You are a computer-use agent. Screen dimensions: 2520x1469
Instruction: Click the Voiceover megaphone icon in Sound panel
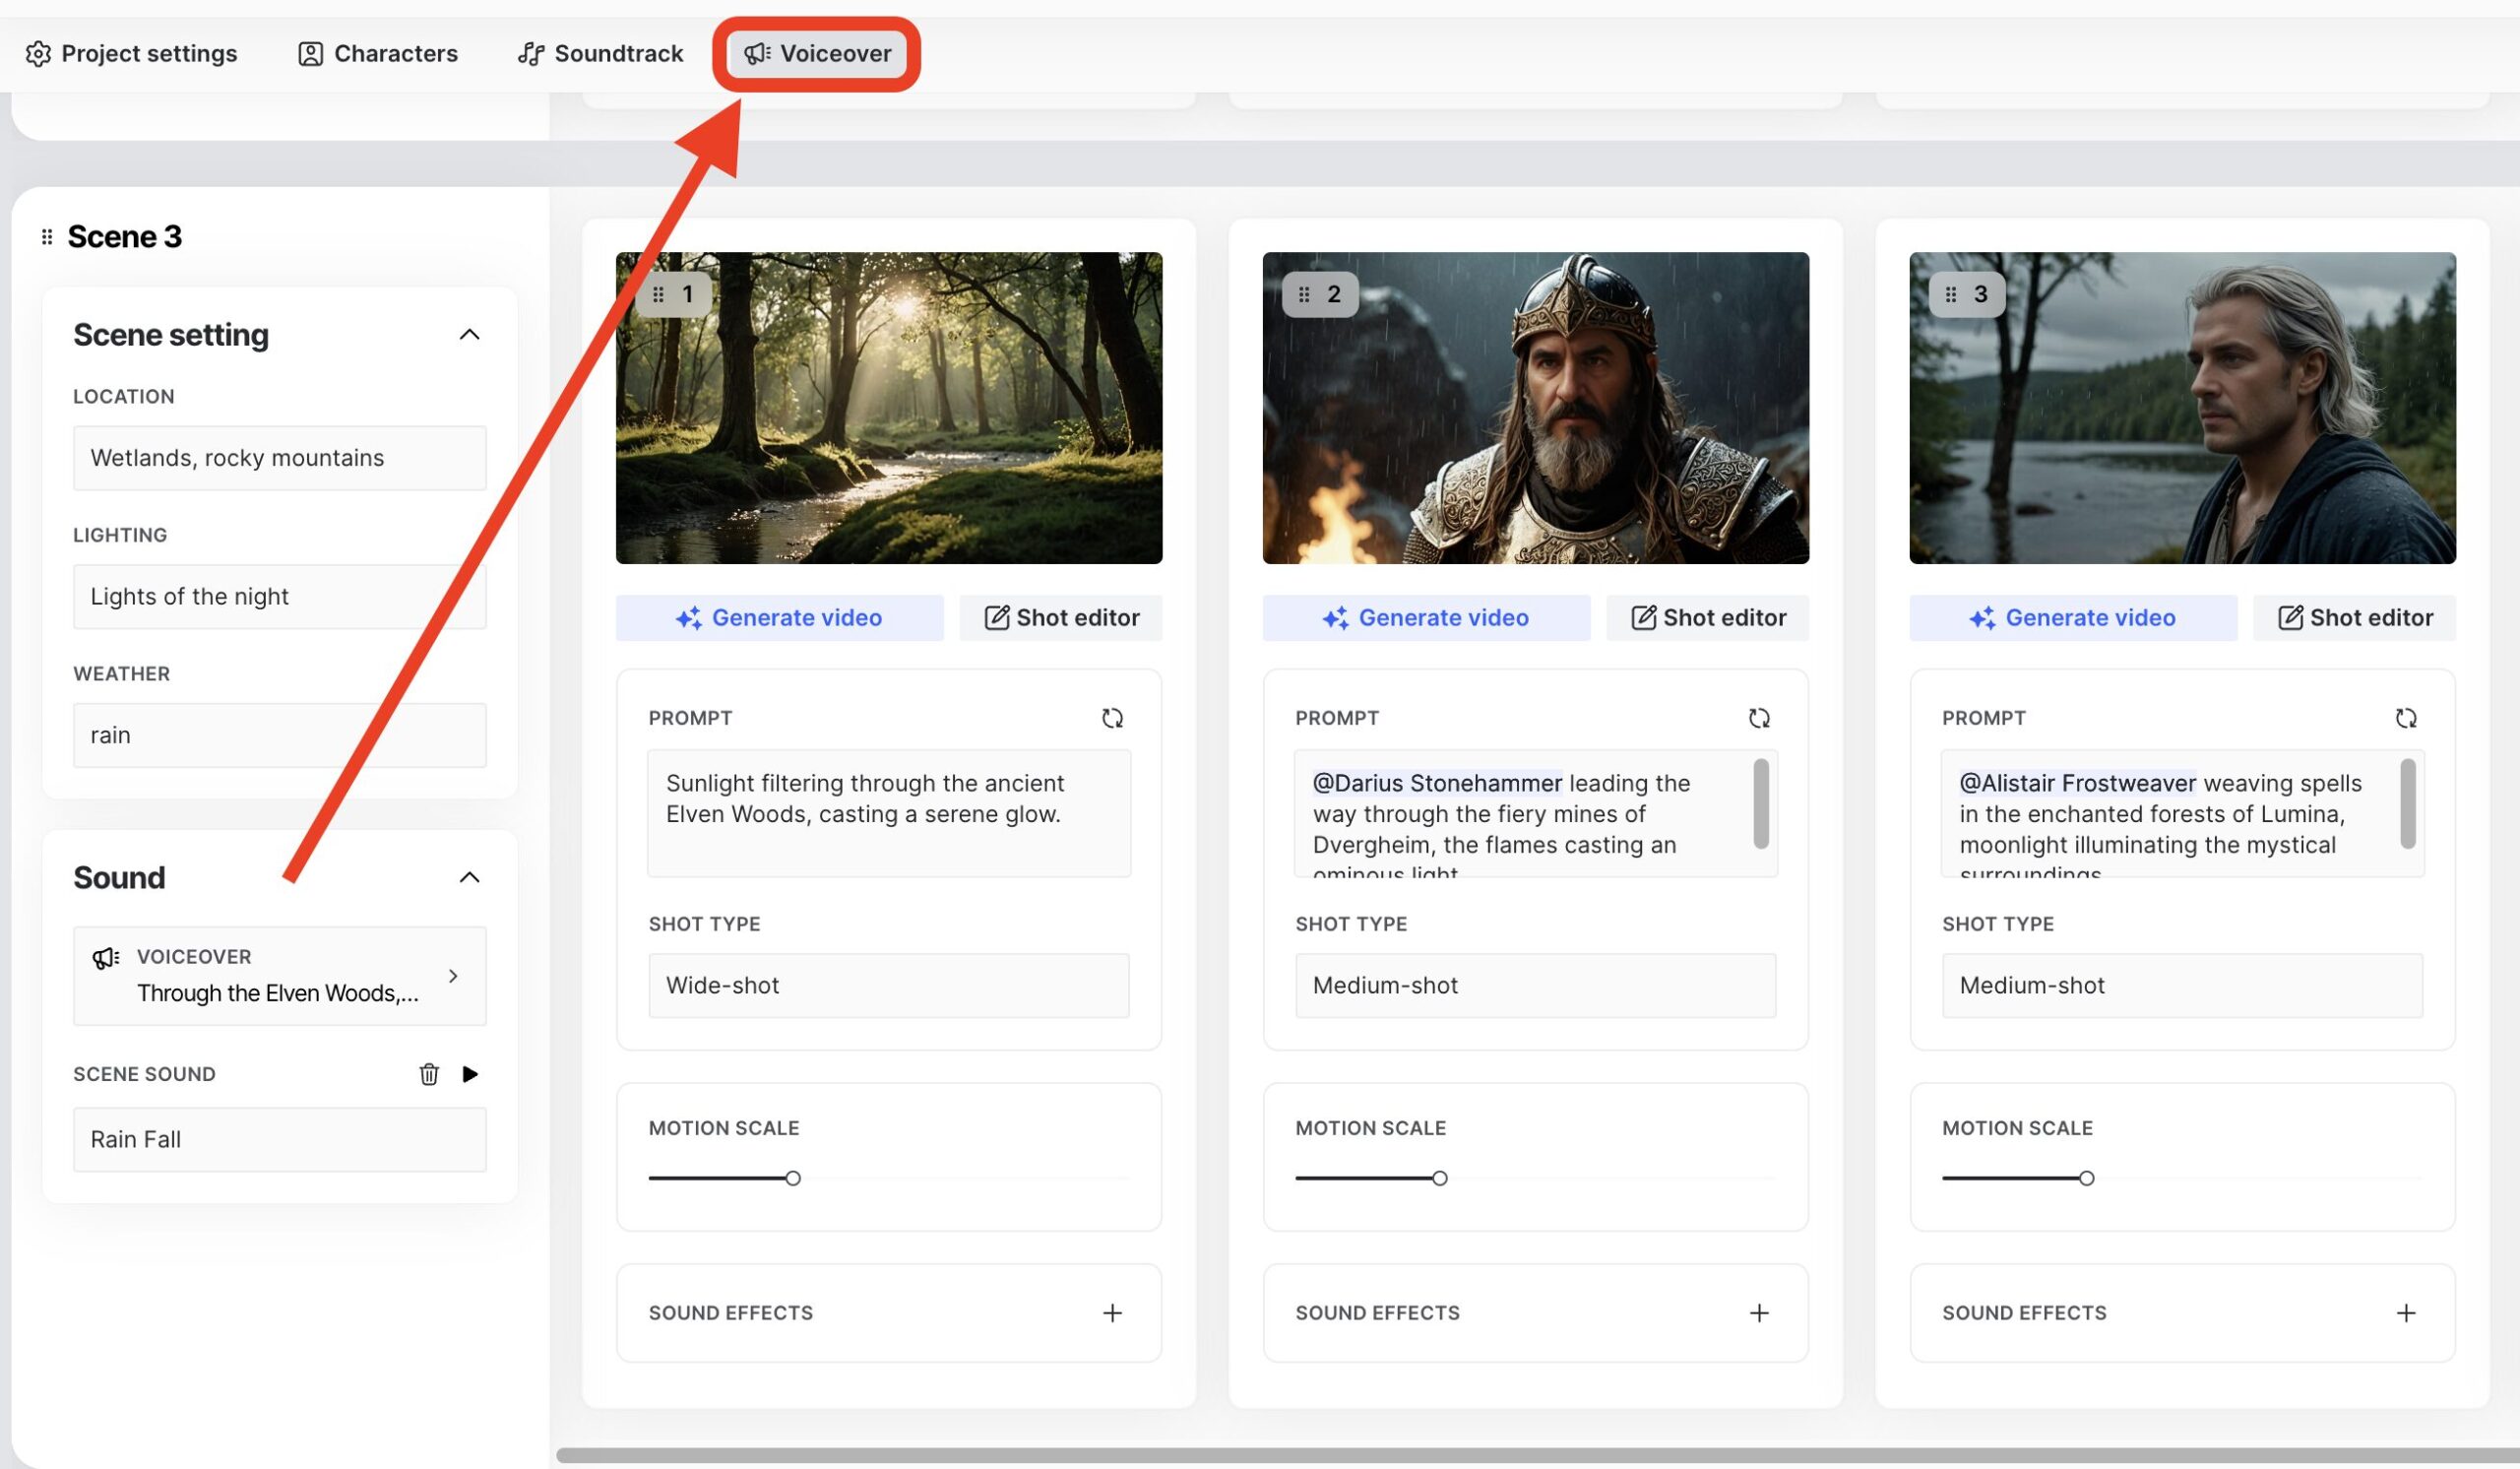(106, 957)
